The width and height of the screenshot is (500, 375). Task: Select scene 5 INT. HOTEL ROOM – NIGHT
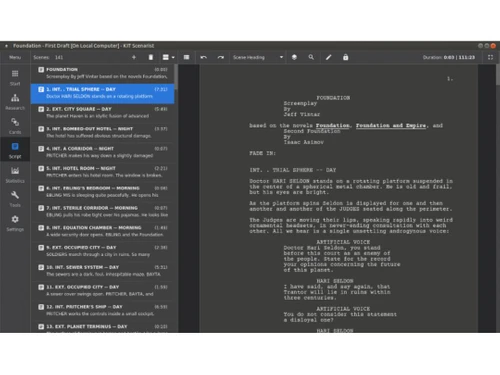(x=103, y=172)
